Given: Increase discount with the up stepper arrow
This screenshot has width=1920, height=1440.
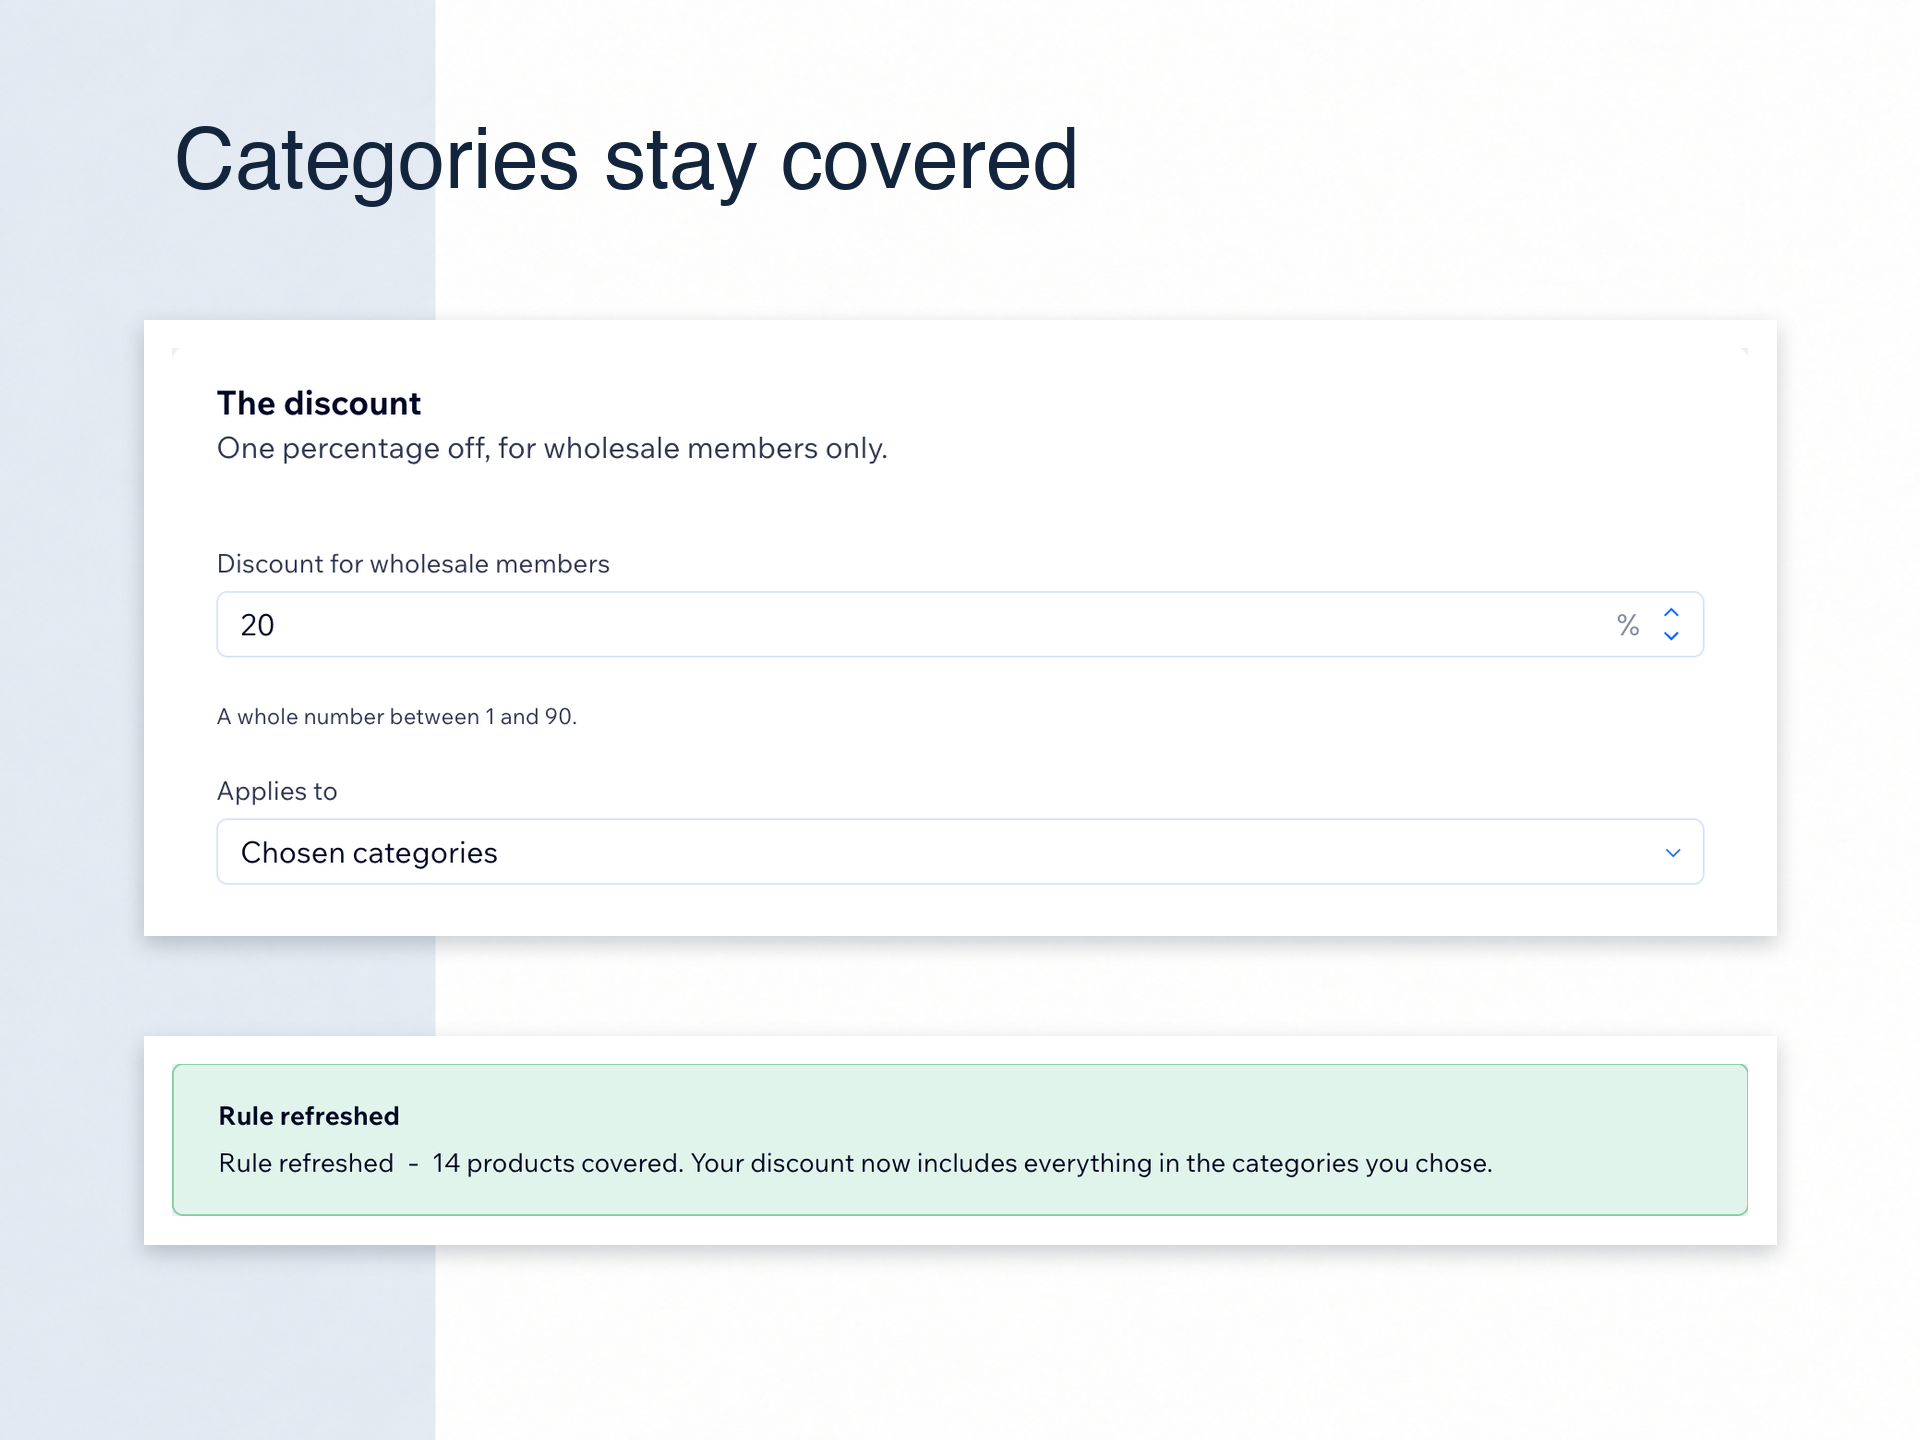Looking at the screenshot, I should 1671,612.
